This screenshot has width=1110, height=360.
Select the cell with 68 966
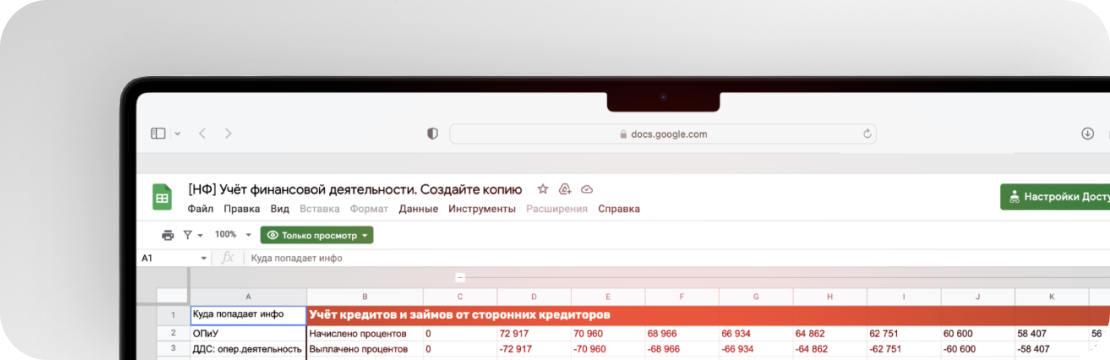tap(682, 333)
